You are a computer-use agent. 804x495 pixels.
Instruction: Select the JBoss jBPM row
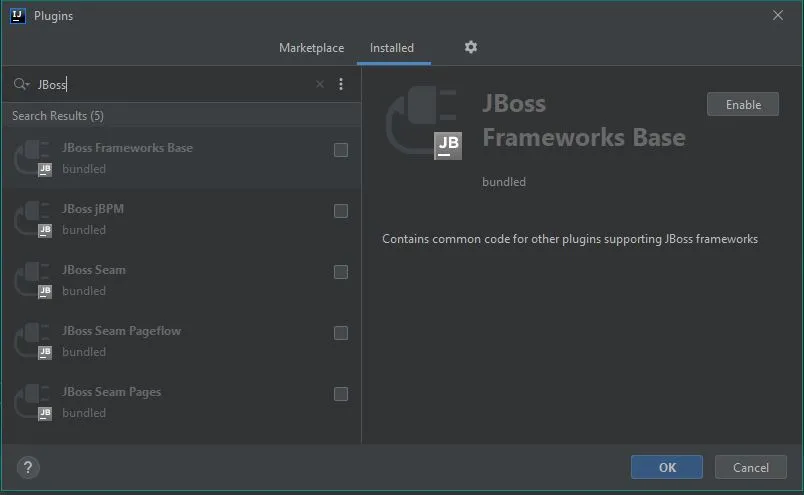[x=182, y=220]
